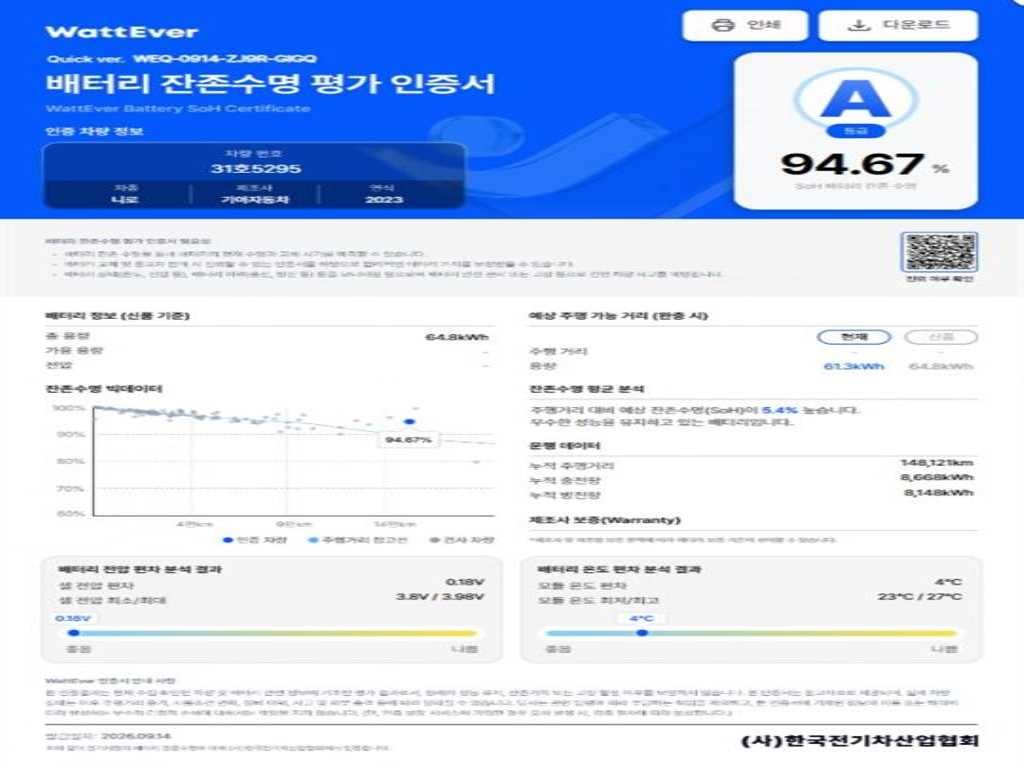
Task: Click the module temperature range 23°C / 27°C
Action: pos(920,596)
